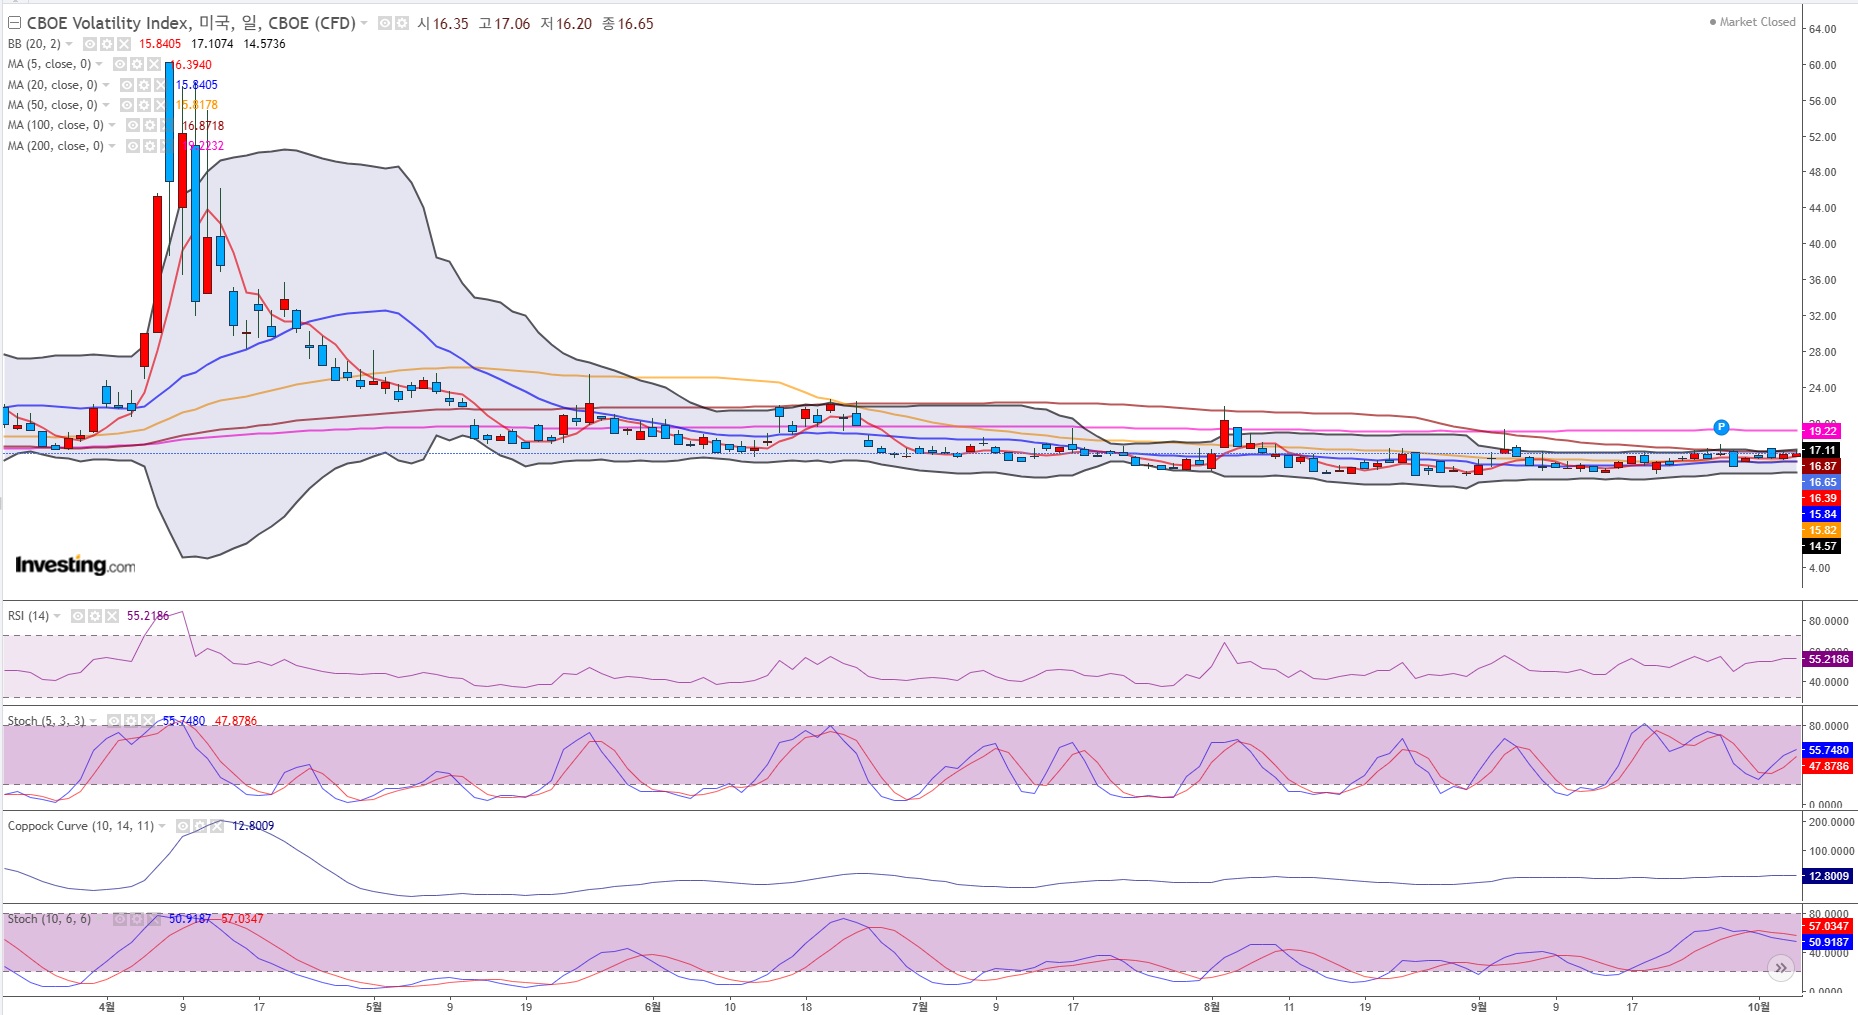Click the Market Closed status indicator
1858x1015 pixels.
coord(1752,22)
